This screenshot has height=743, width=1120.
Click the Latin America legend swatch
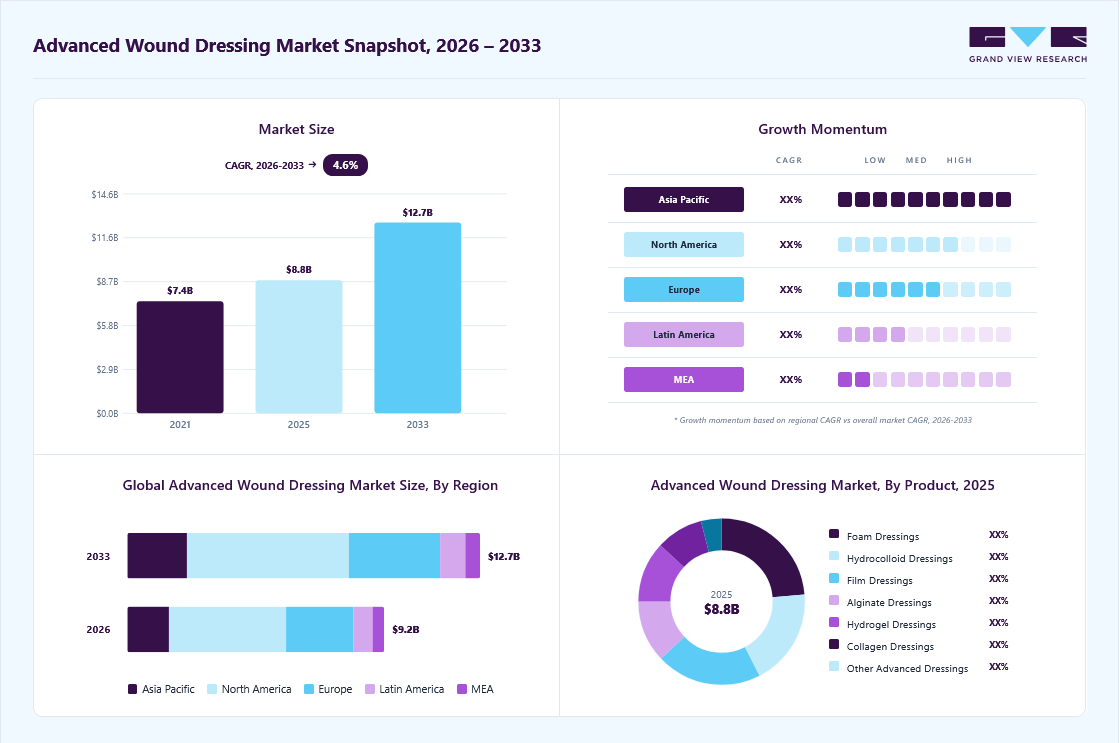tap(369, 689)
